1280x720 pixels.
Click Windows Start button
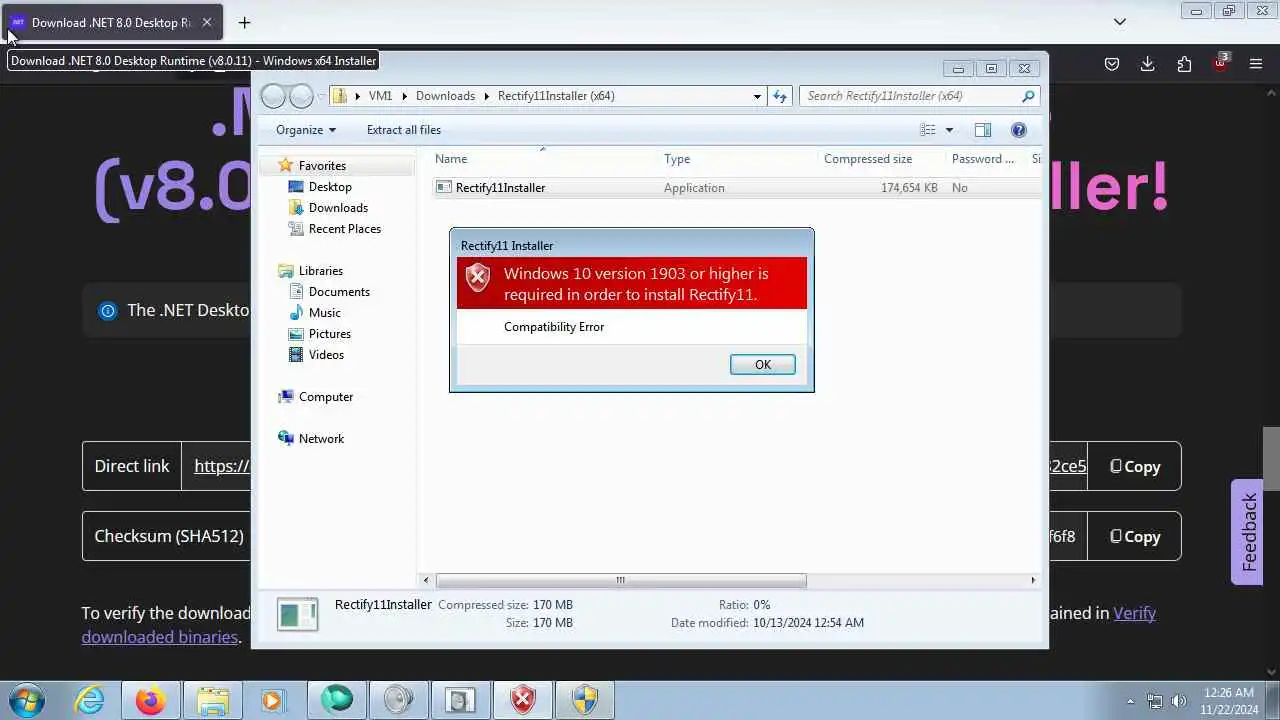point(26,699)
